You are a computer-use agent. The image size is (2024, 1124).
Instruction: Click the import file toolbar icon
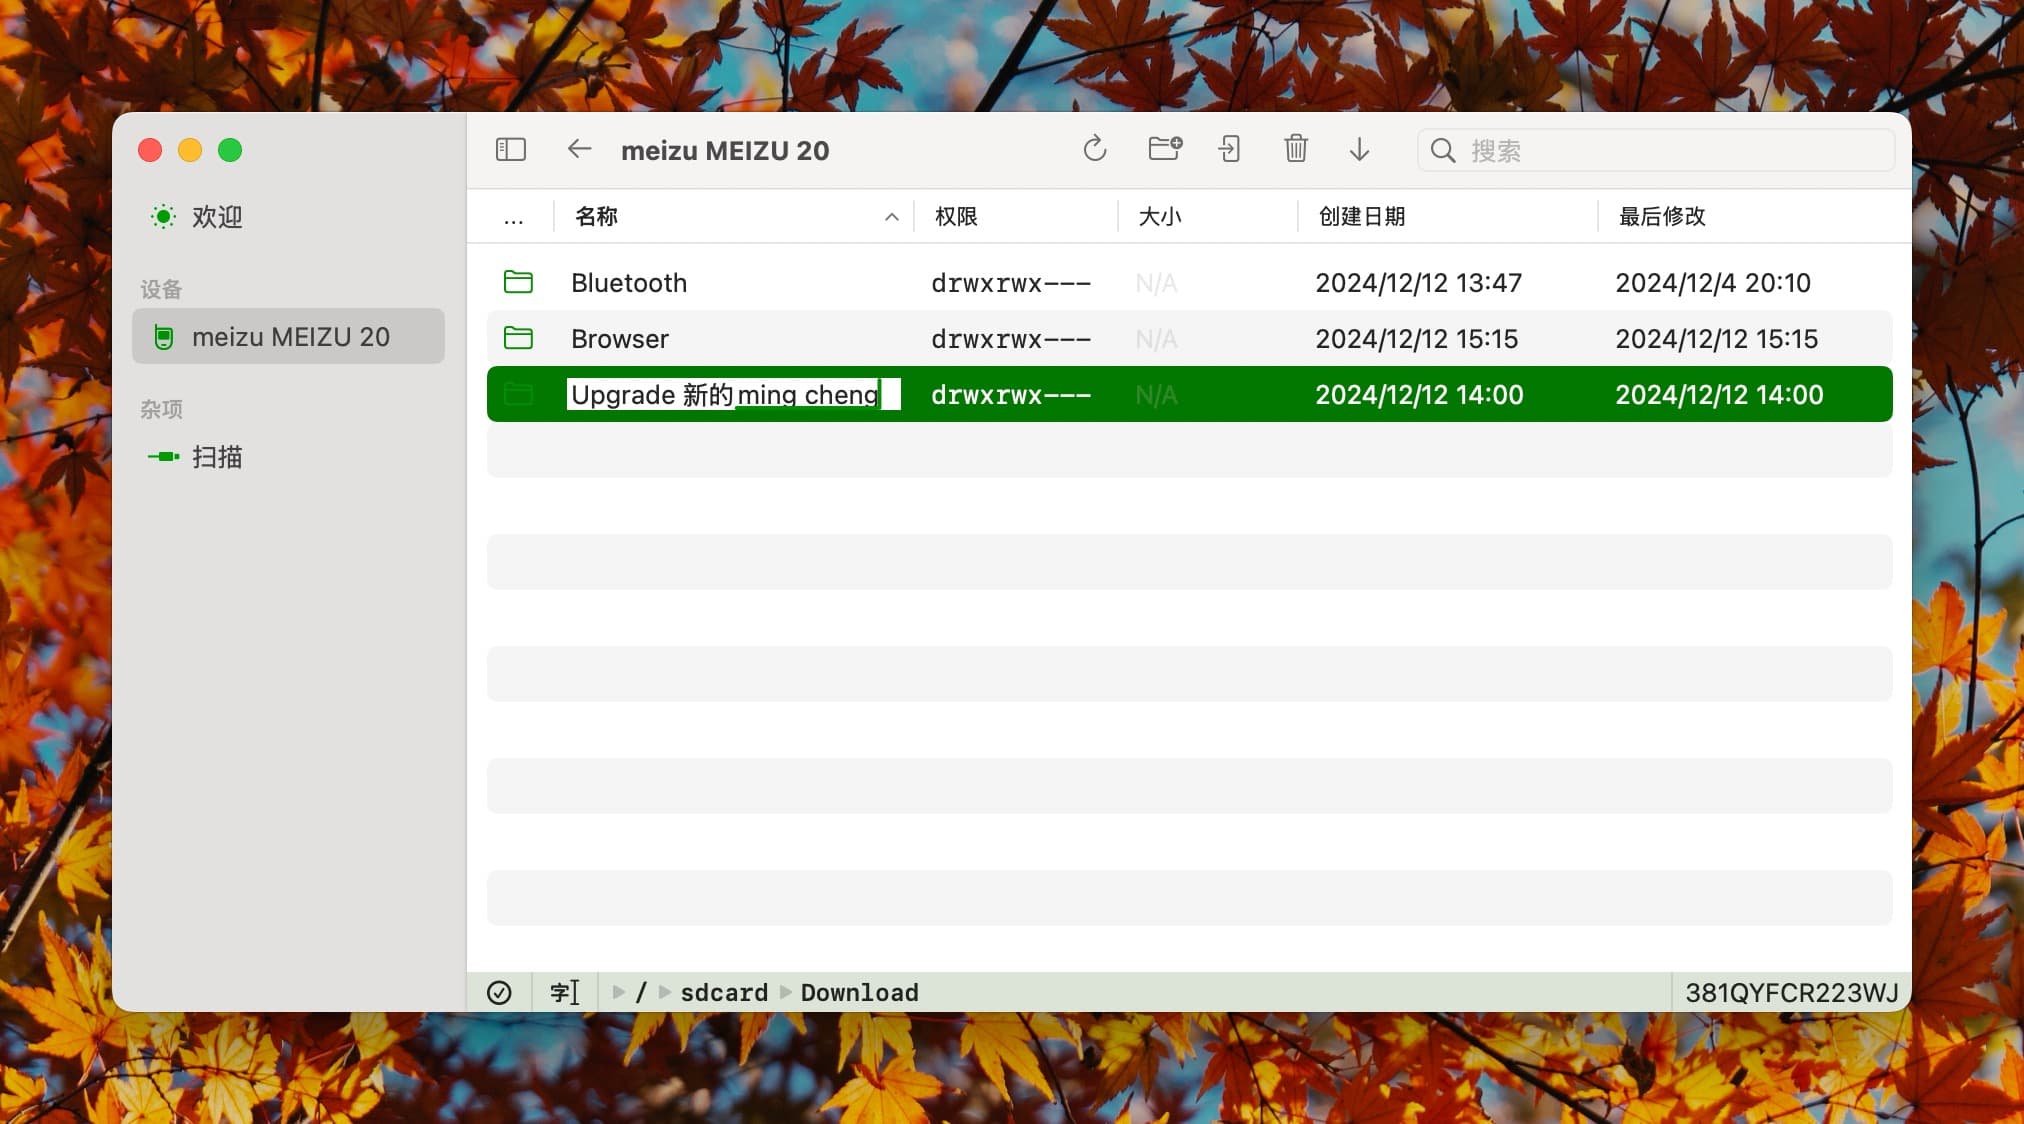click(1229, 150)
